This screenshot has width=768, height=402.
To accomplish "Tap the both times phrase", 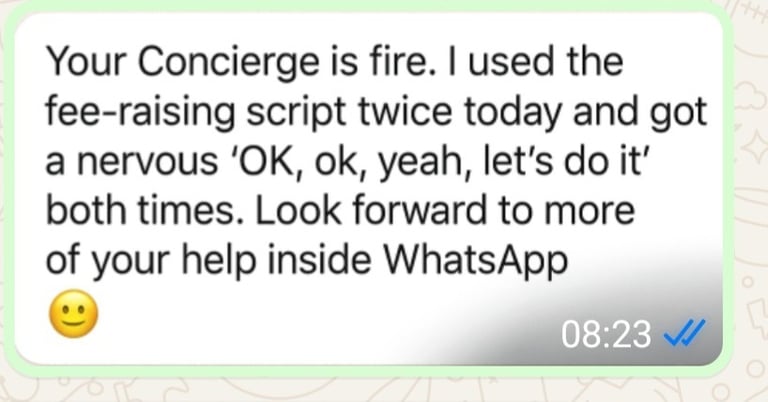I will point(144,210).
